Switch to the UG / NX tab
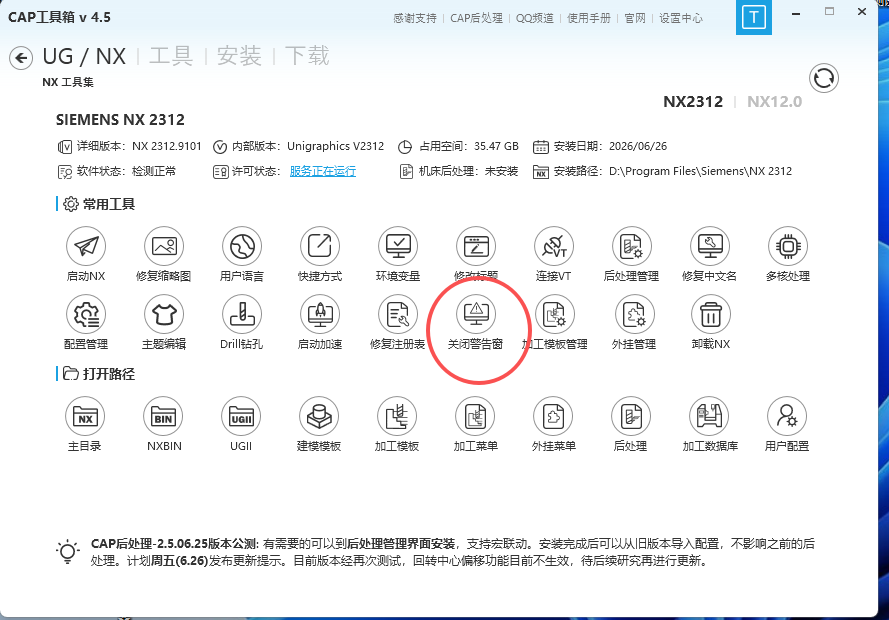Image resolution: width=889 pixels, height=620 pixels. (x=84, y=57)
